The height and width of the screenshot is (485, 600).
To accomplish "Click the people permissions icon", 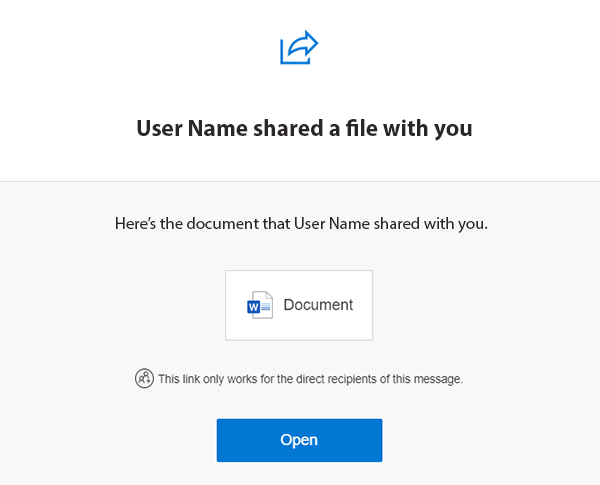I will 144,379.
